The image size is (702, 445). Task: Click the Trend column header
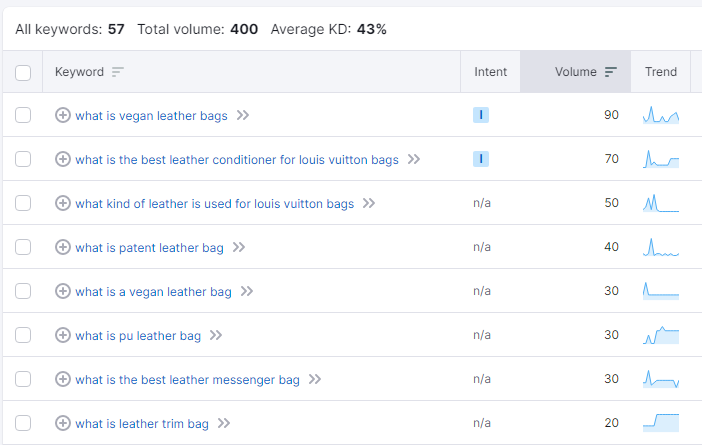coord(661,72)
